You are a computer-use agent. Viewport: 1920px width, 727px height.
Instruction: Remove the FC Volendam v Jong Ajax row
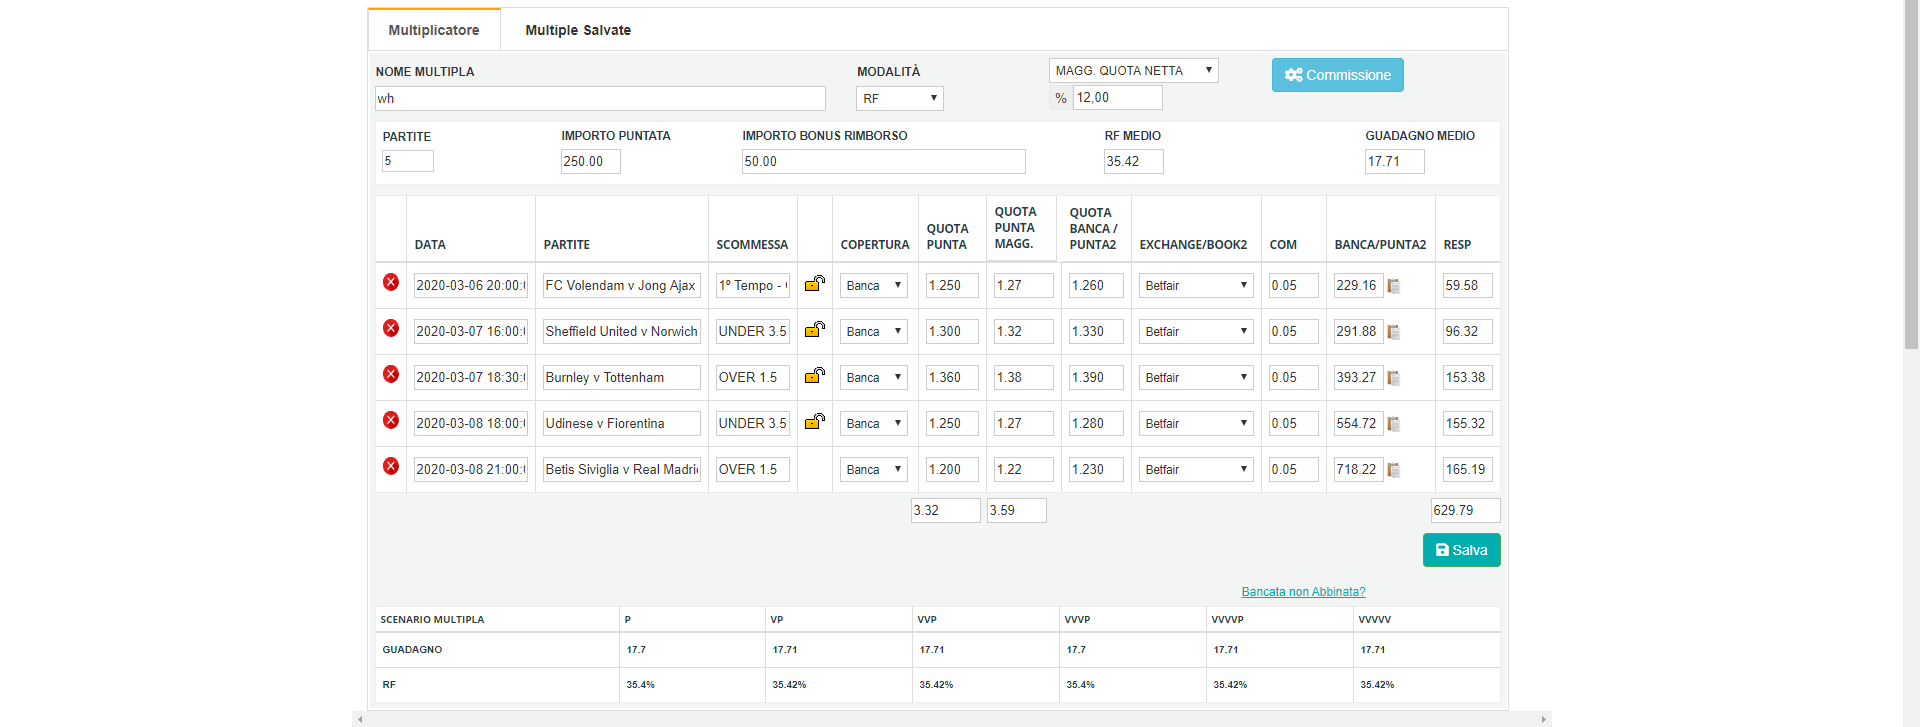391,282
